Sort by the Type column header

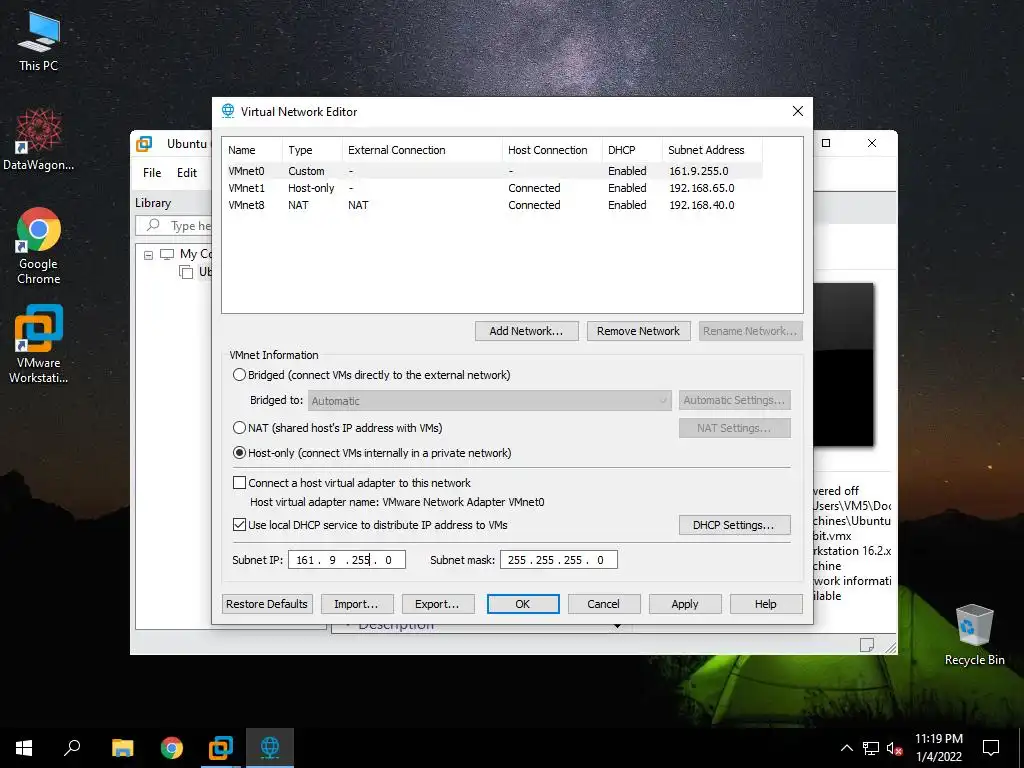pyautogui.click(x=312, y=150)
